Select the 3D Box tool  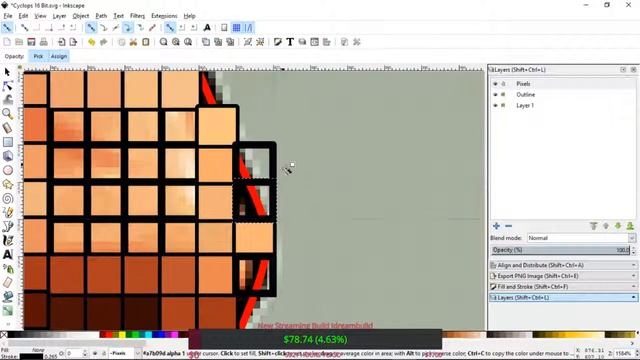point(7,156)
